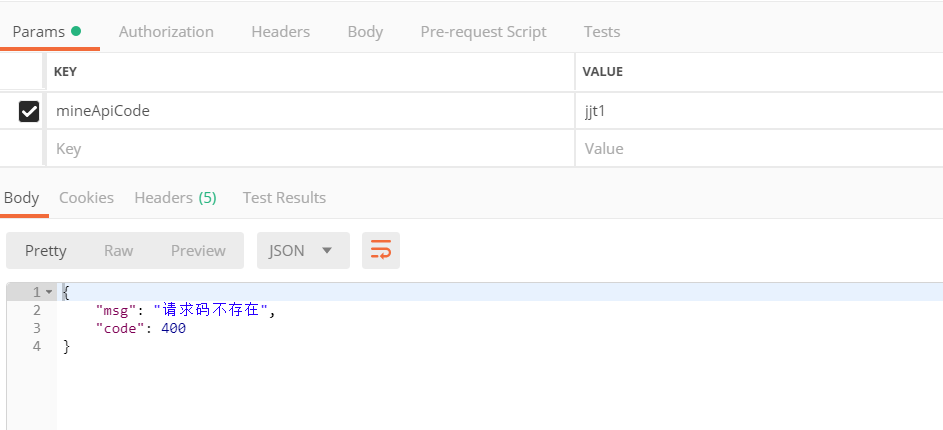Viewport: 943px width, 430px height.
Task: Select the request Body tab
Action: pos(365,32)
